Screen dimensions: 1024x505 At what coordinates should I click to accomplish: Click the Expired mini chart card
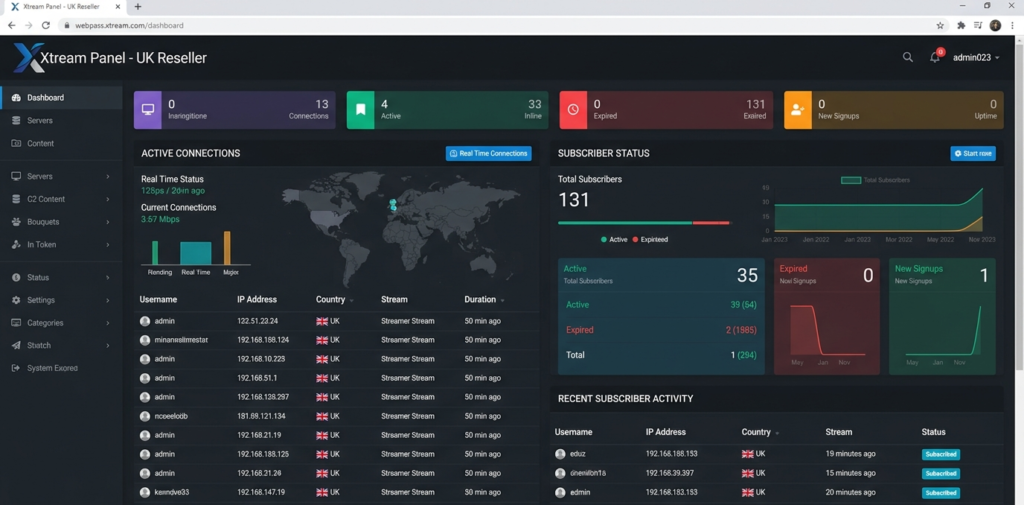click(827, 317)
